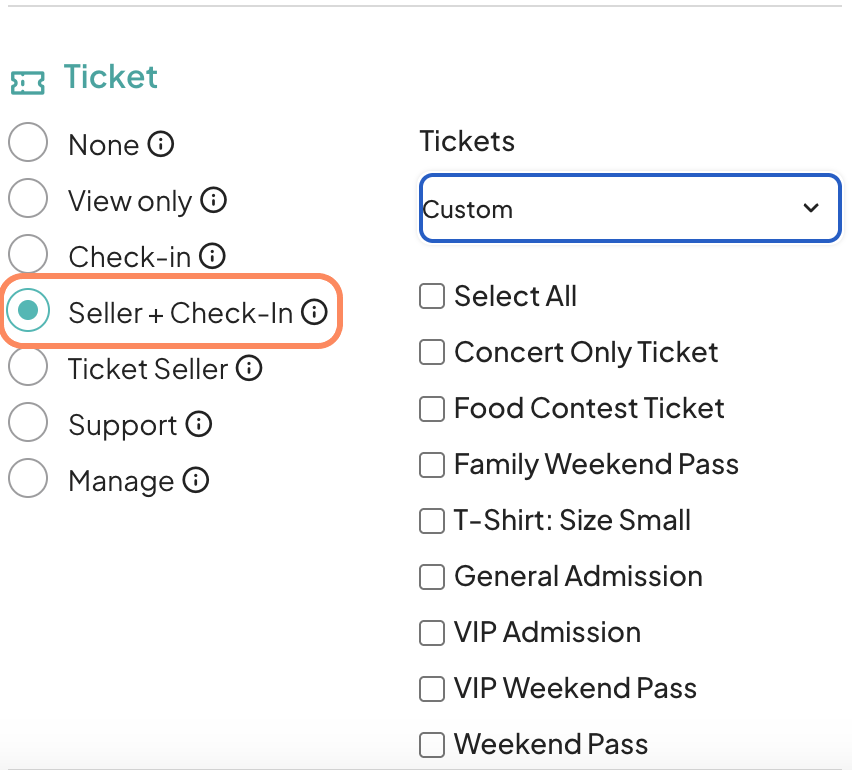This screenshot has height=770, width=852.
Task: Enable the Concert Only Ticket checkbox
Action: point(432,353)
